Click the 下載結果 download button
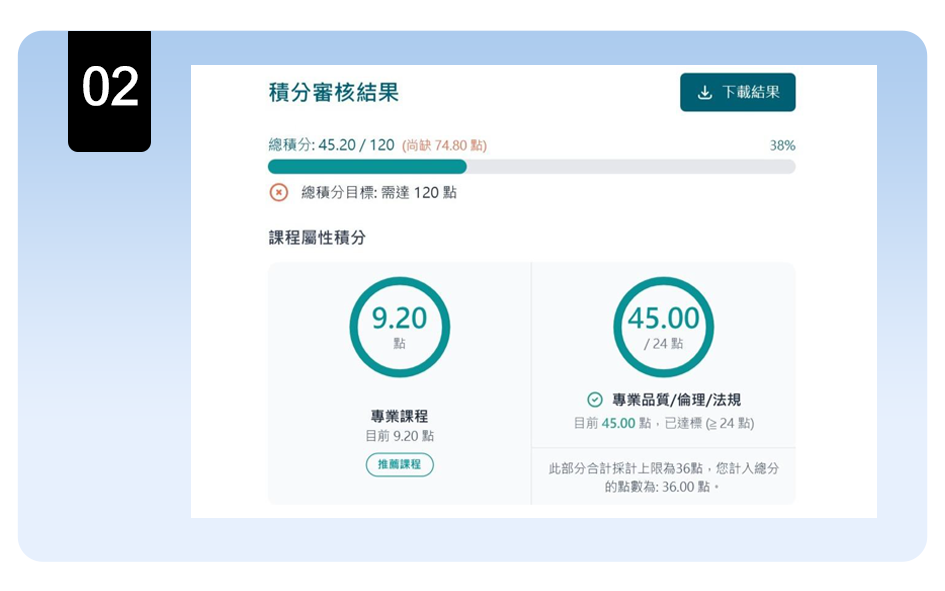 (737, 92)
